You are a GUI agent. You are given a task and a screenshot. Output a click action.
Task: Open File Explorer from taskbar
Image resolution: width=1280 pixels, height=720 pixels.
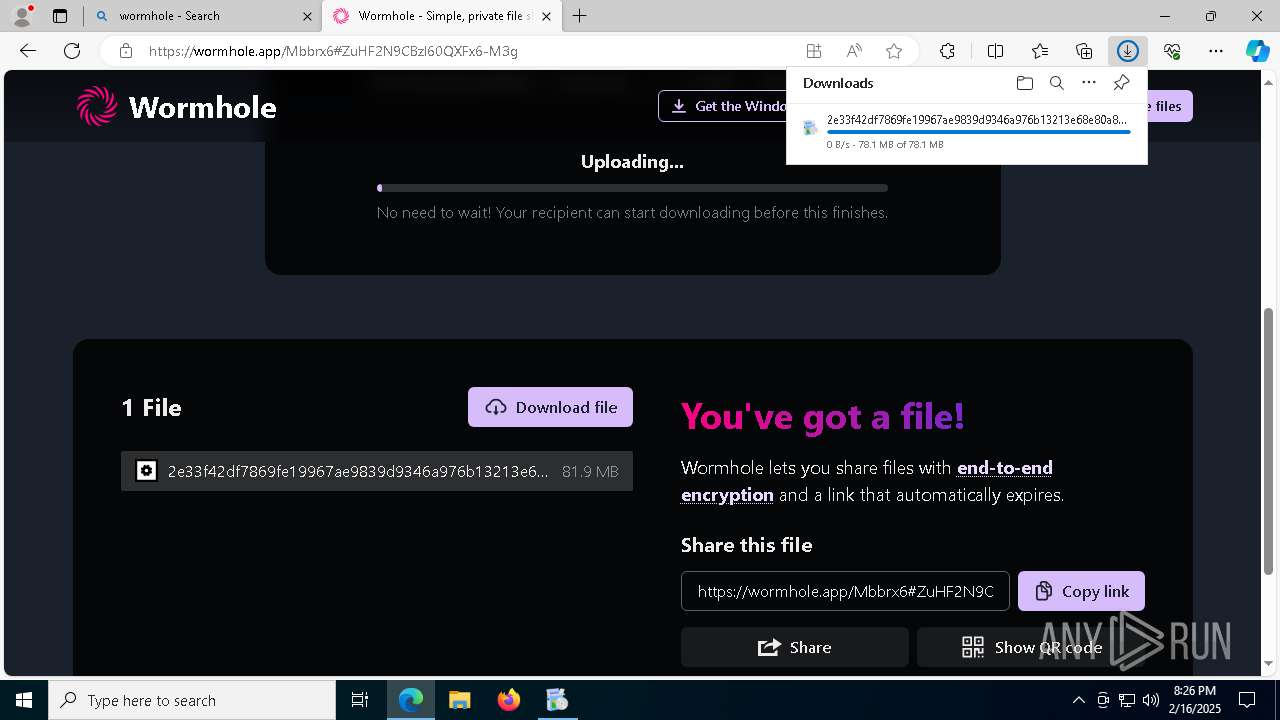click(459, 700)
